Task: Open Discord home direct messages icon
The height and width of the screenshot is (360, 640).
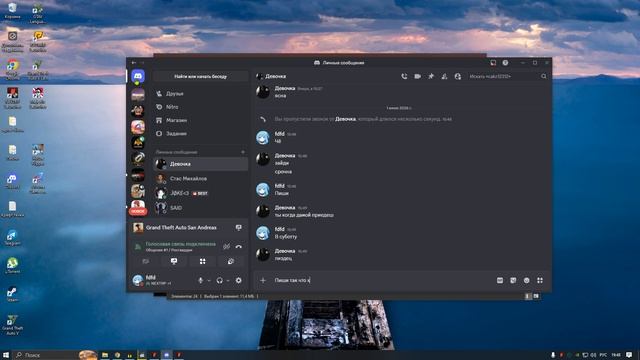Action: coord(138,76)
